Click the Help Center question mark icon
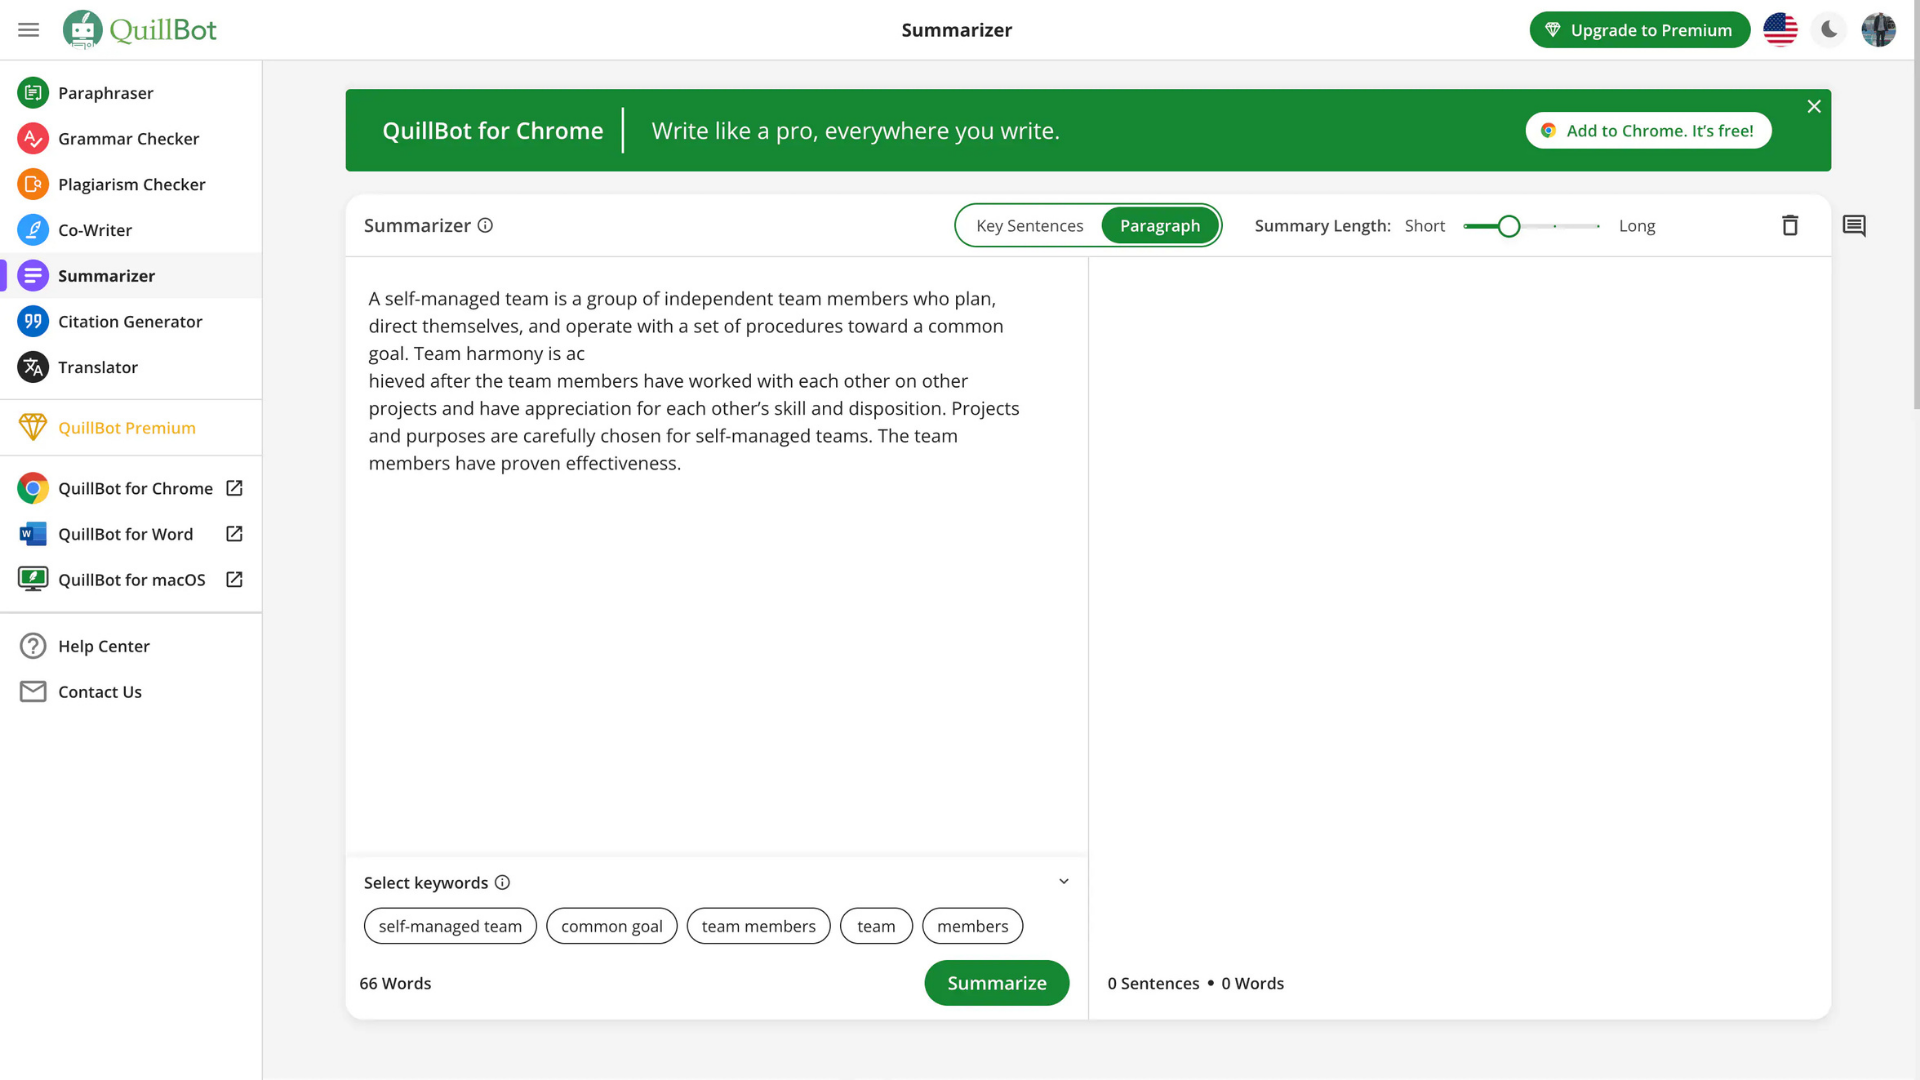Screen dimensions: 1920x1080 click(x=33, y=646)
